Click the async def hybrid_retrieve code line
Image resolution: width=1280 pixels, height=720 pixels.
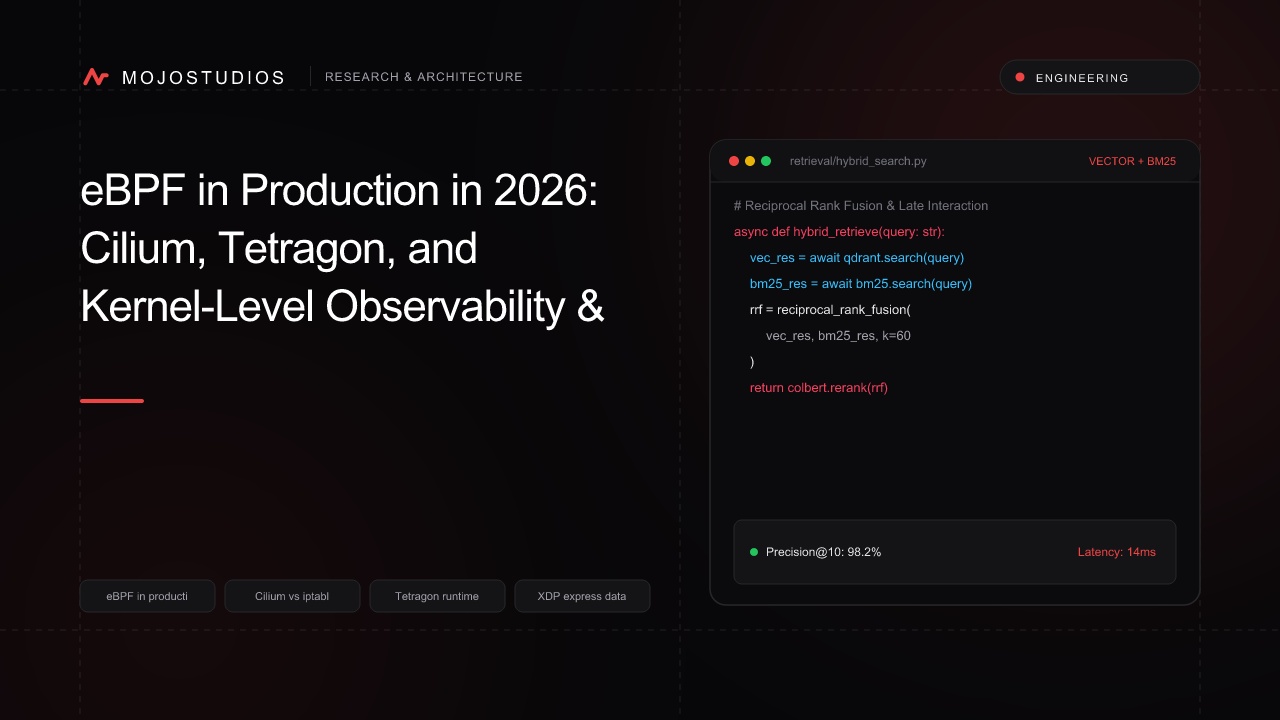(x=839, y=231)
